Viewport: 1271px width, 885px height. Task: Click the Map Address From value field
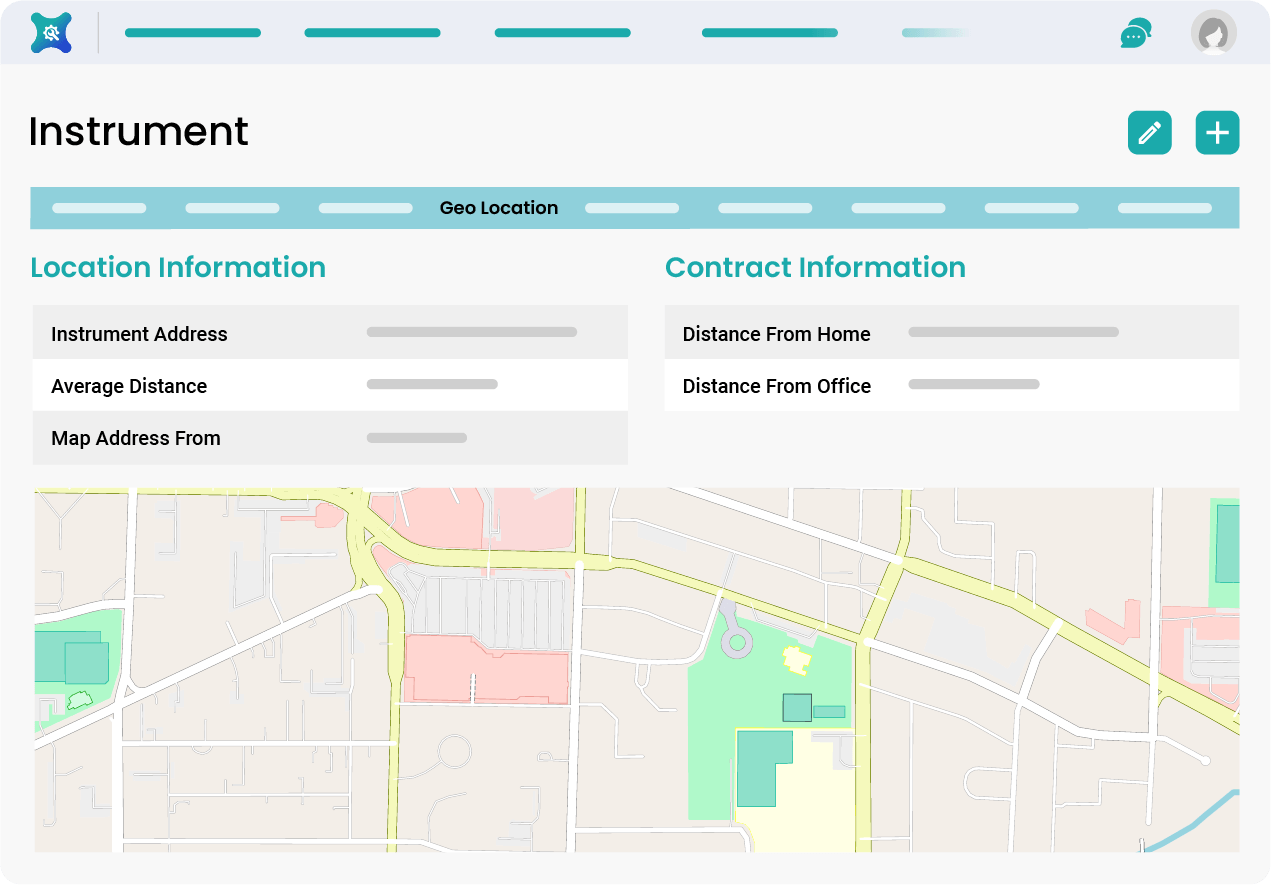[417, 437]
